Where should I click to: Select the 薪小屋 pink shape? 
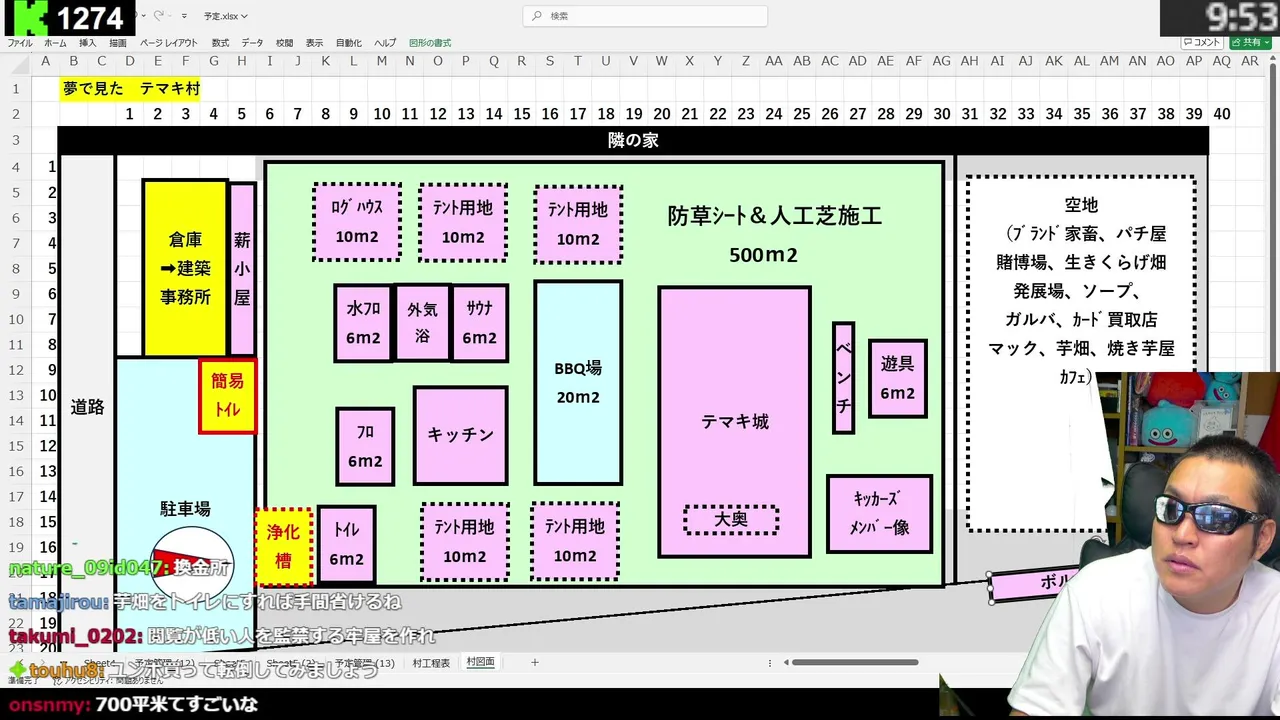tap(242, 268)
